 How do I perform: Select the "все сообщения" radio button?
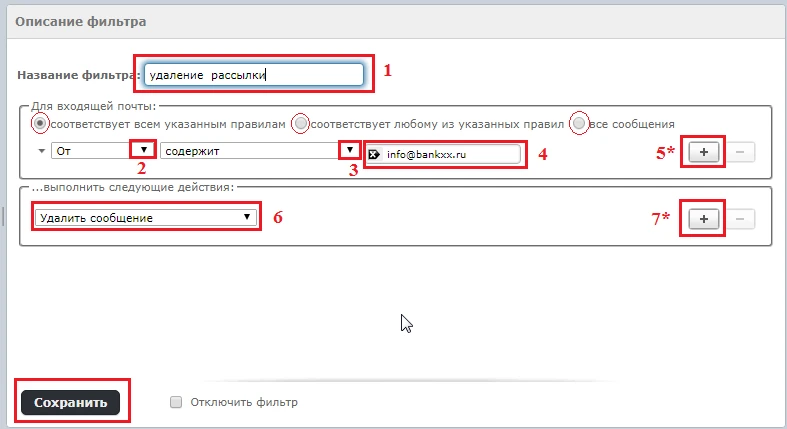(577, 123)
